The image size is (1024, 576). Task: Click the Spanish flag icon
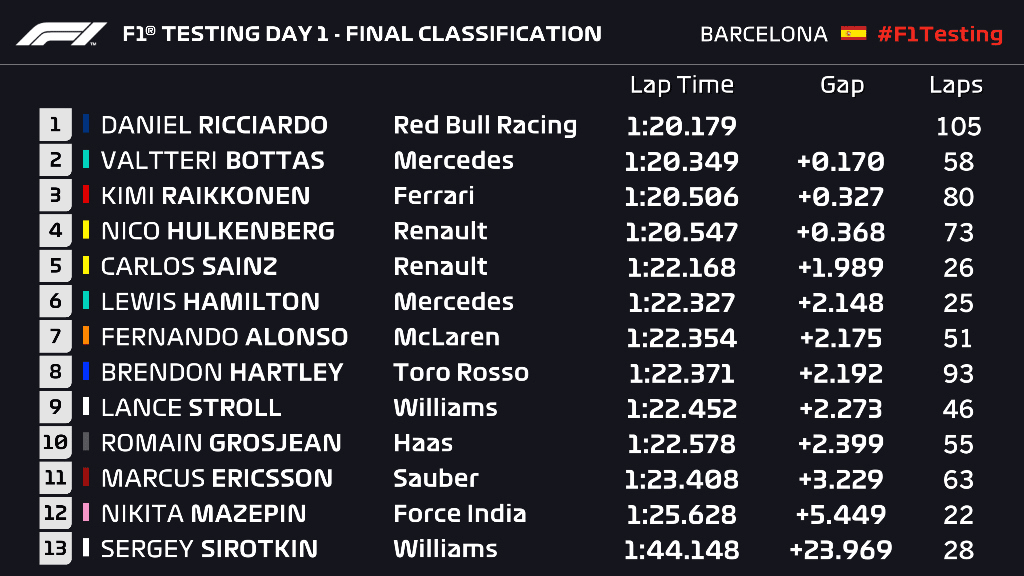pos(853,33)
